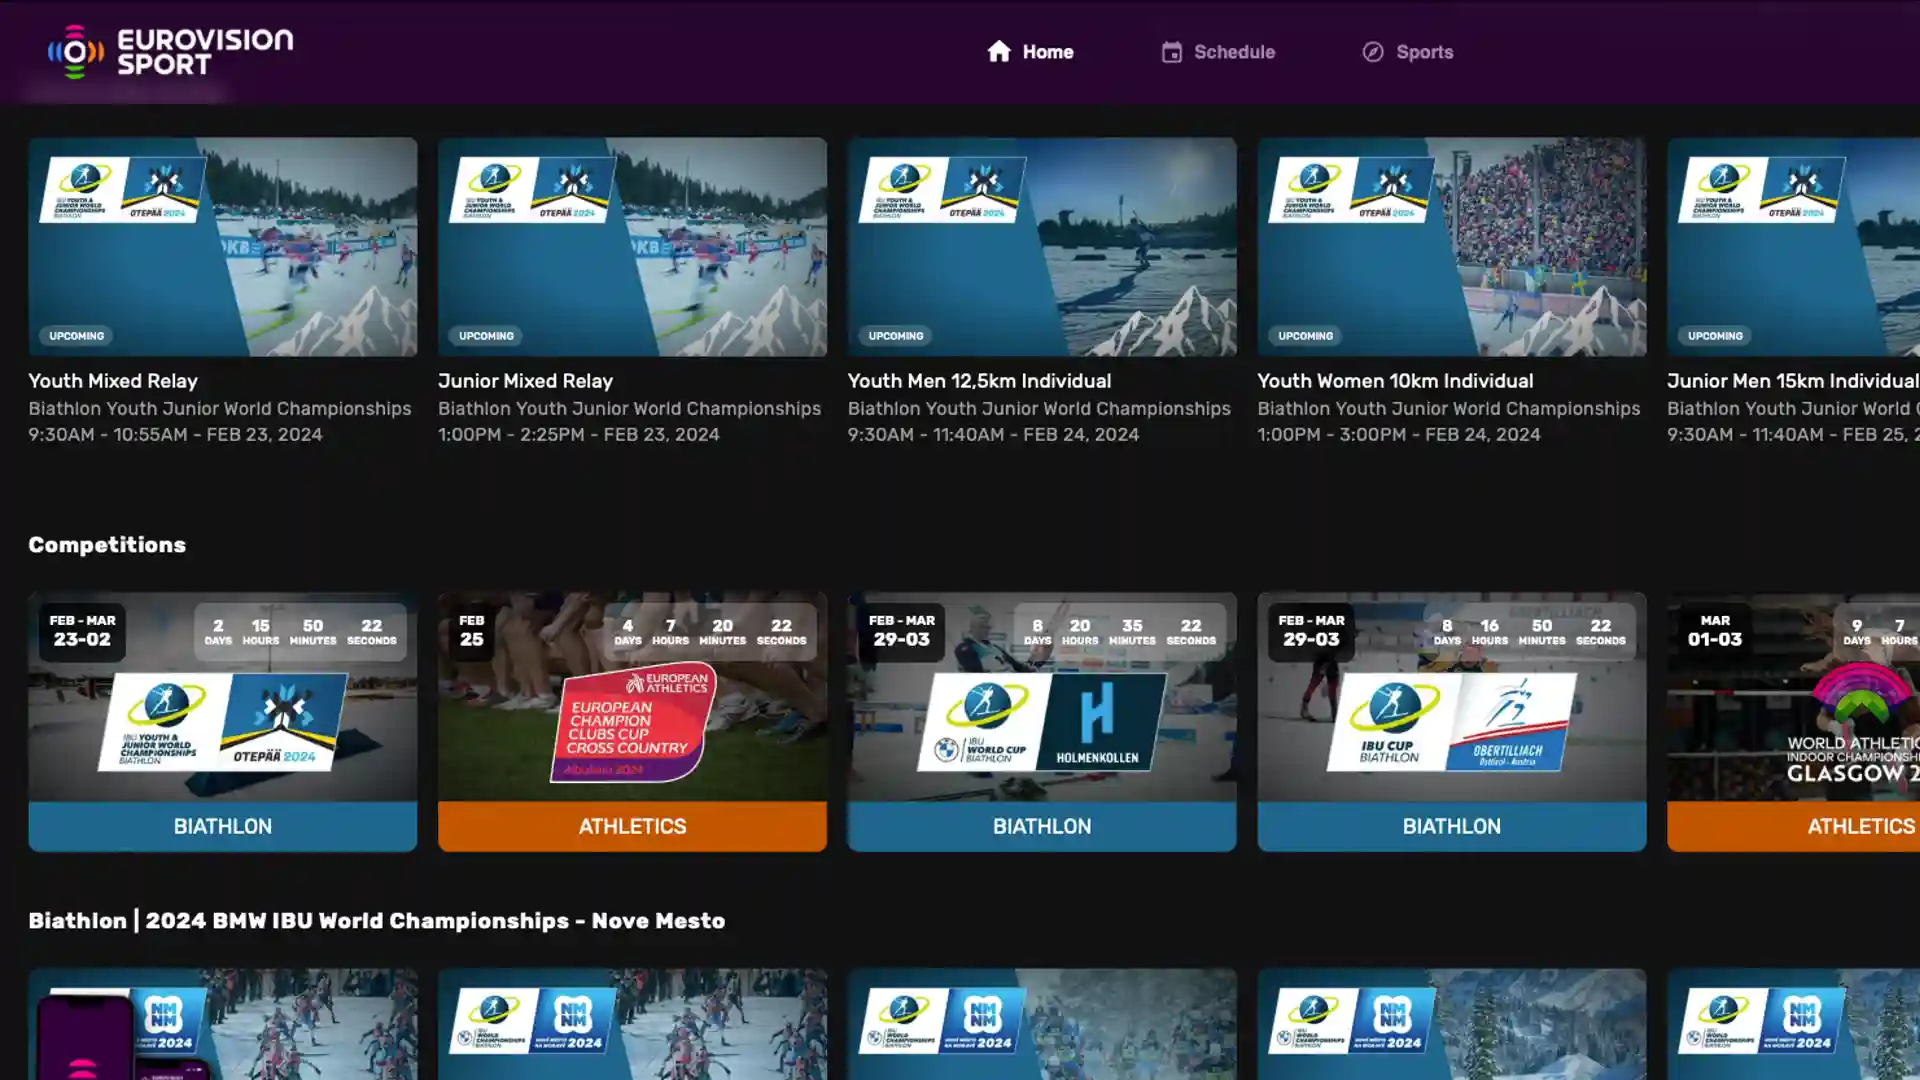Screen dimensions: 1920x1080
Task: Click the Nove Mesto World Championships heading
Action: 377,920
